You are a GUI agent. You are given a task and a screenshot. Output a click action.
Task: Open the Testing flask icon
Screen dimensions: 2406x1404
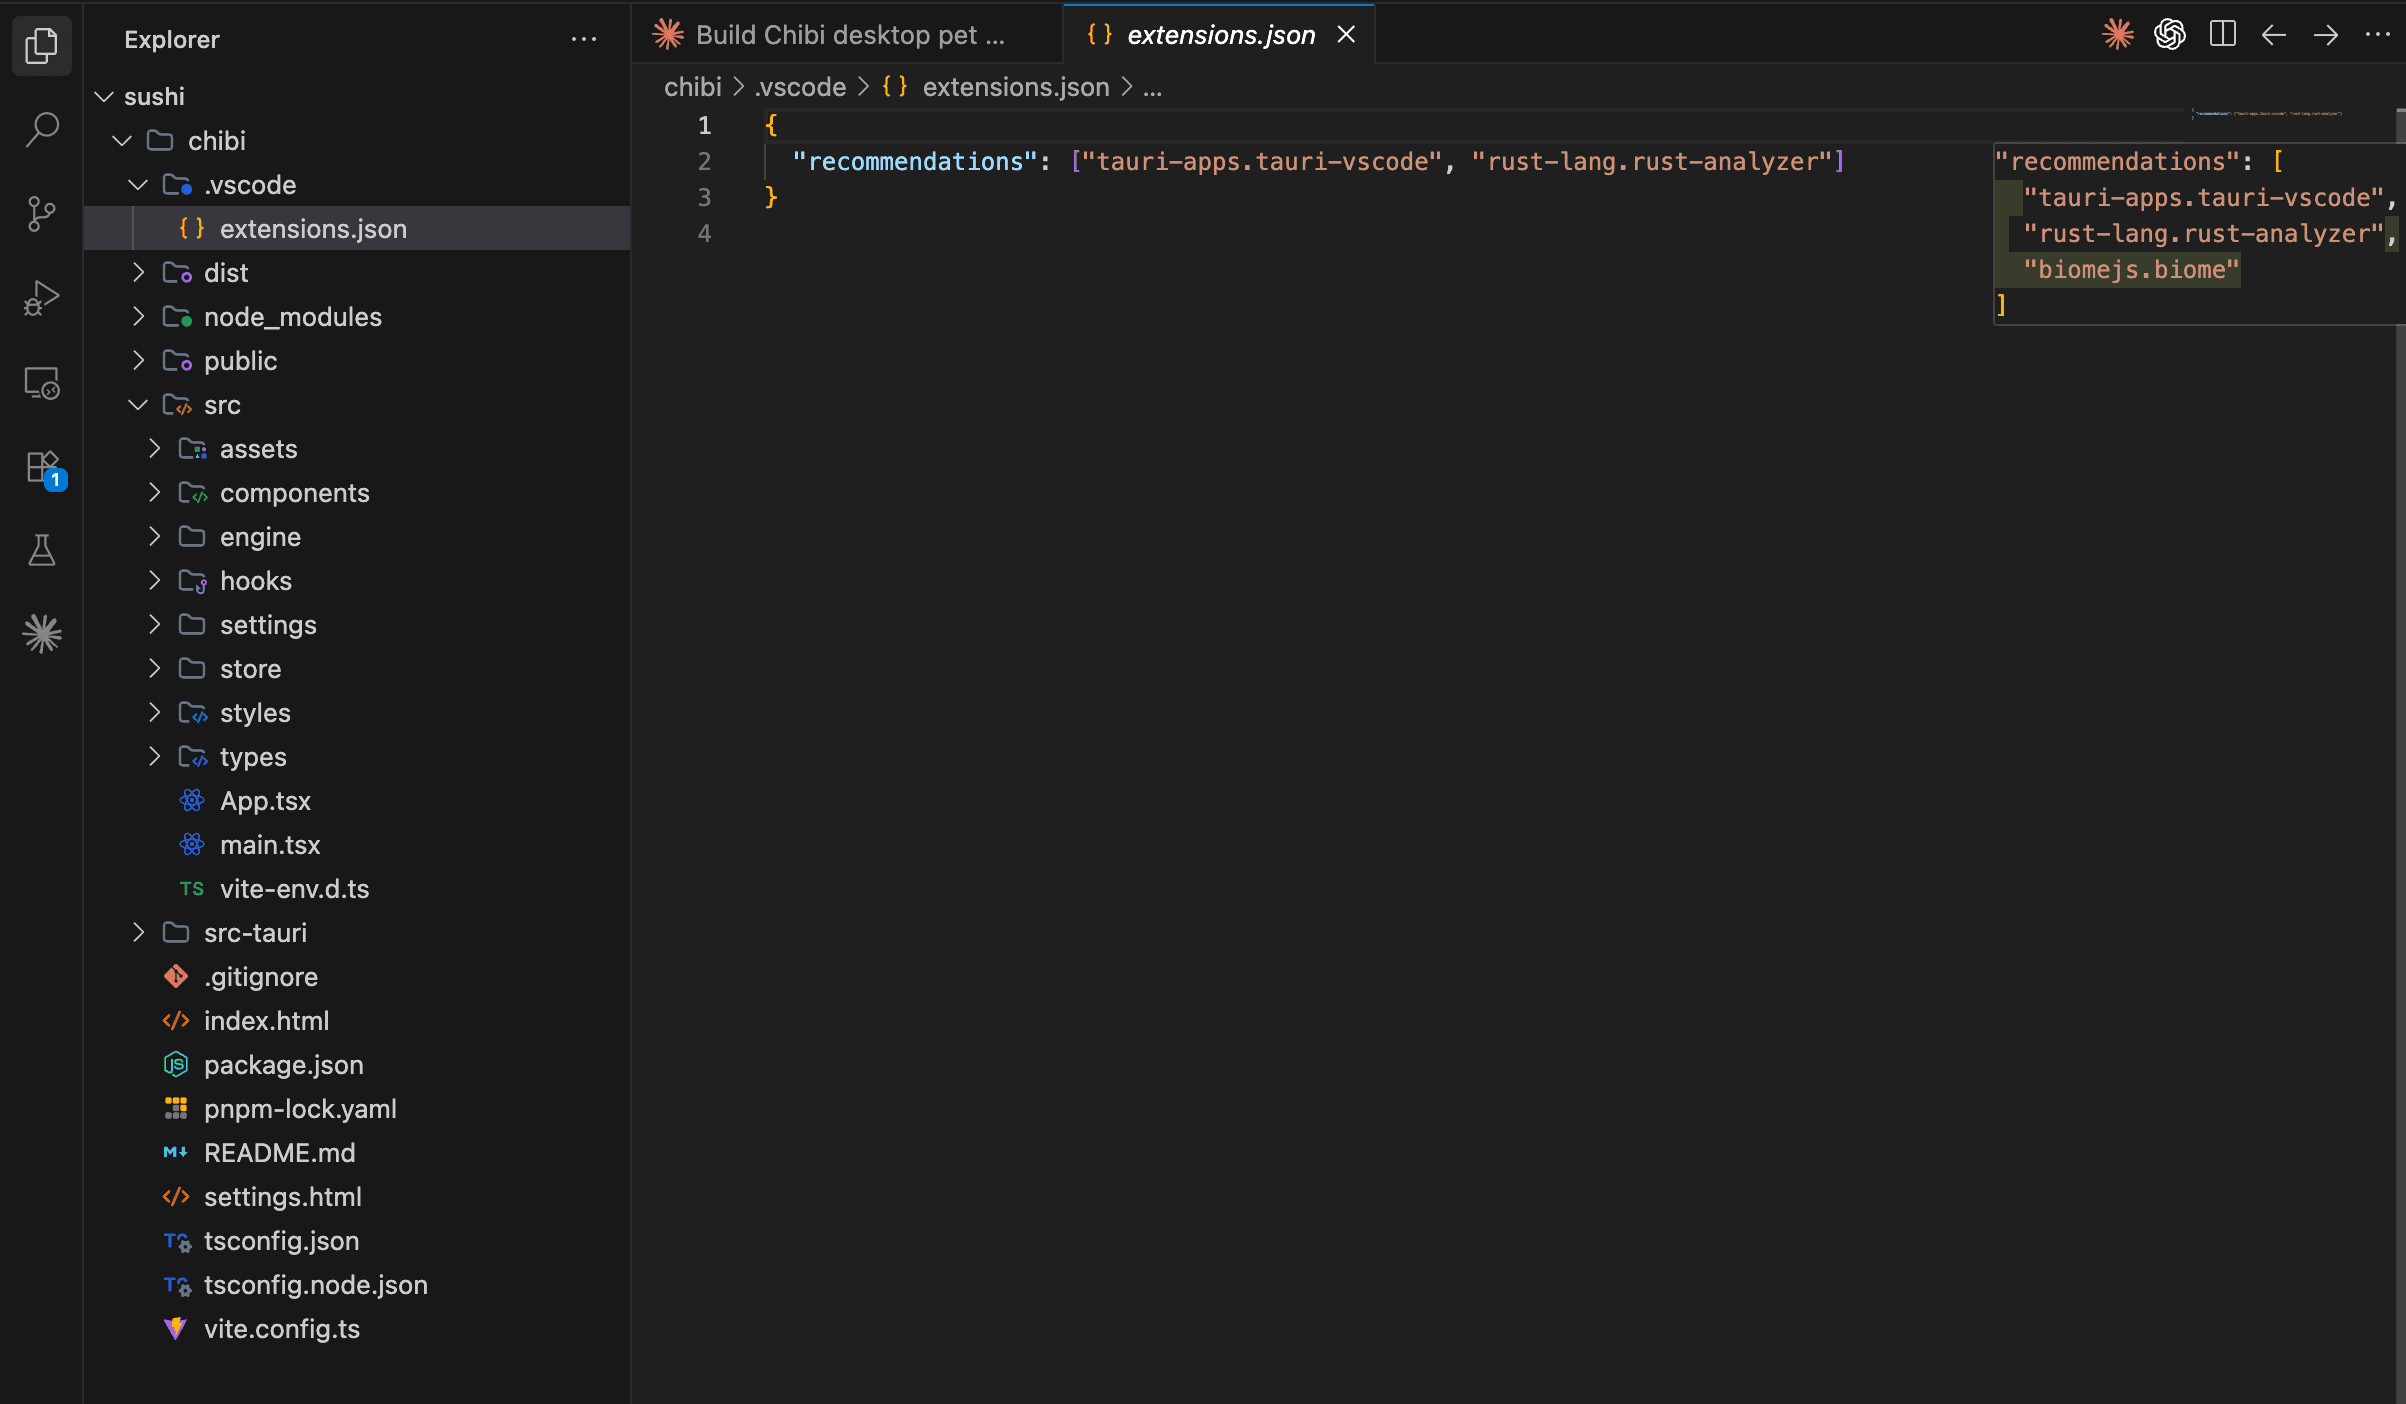(x=41, y=549)
